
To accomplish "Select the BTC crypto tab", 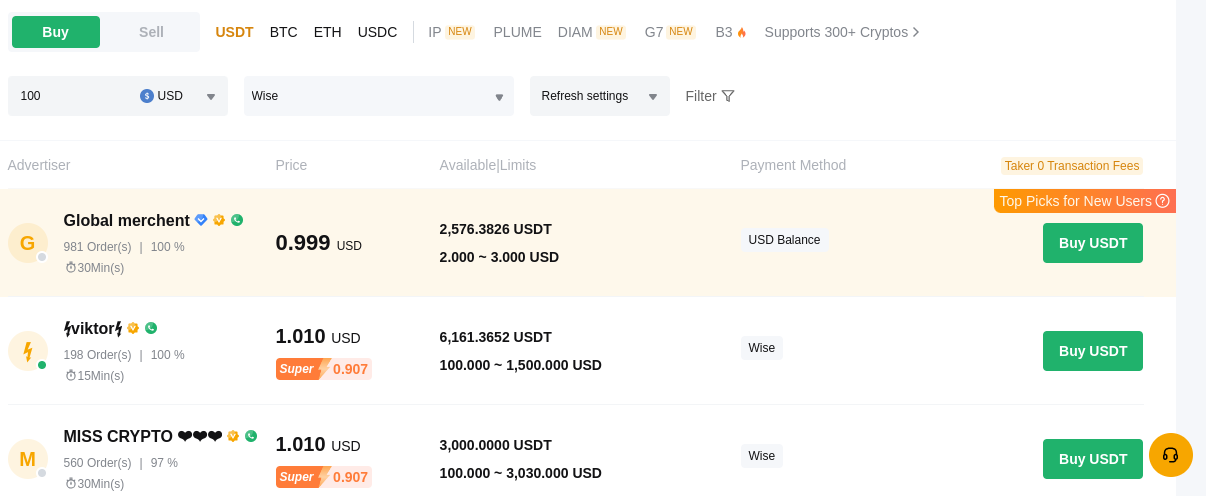I will (x=283, y=32).
